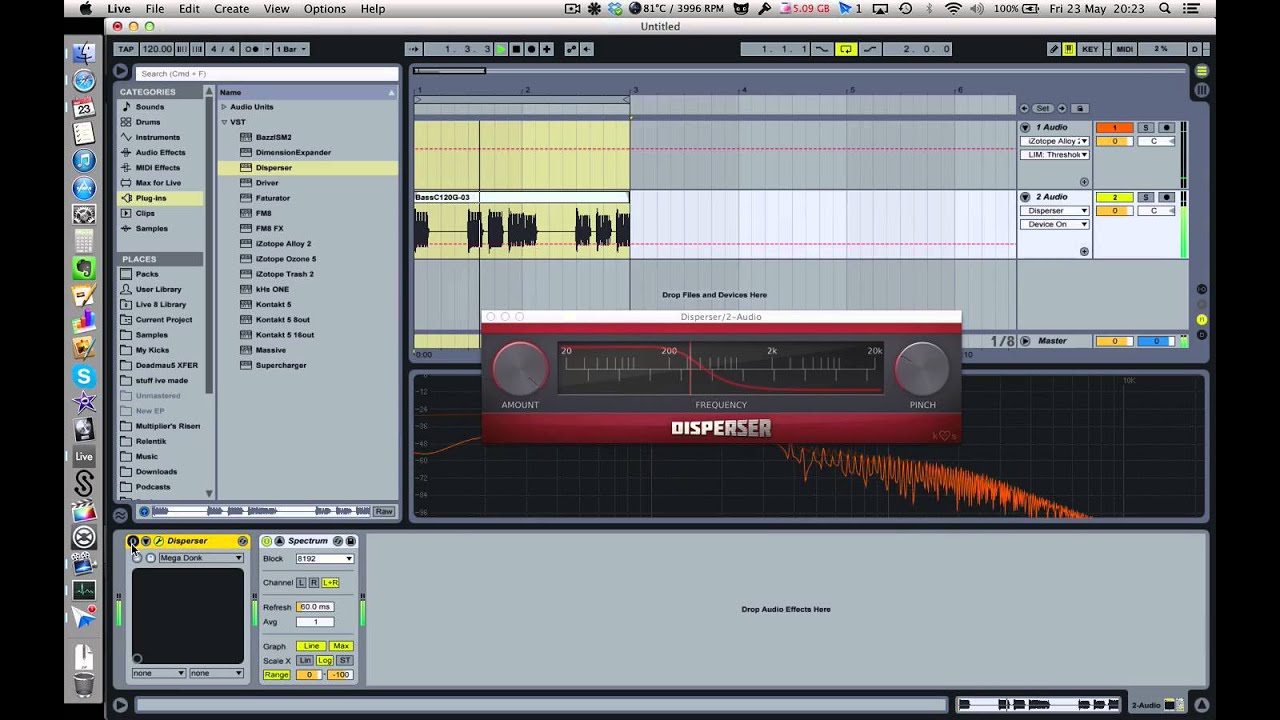Select Samples category in browser
Screen dimensions: 1280x720
click(x=152, y=228)
